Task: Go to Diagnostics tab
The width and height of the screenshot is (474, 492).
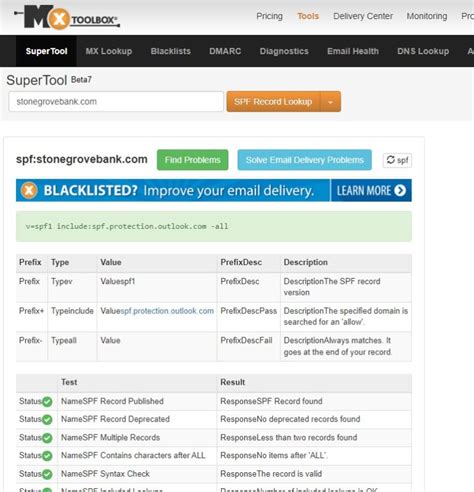Action: tap(284, 51)
